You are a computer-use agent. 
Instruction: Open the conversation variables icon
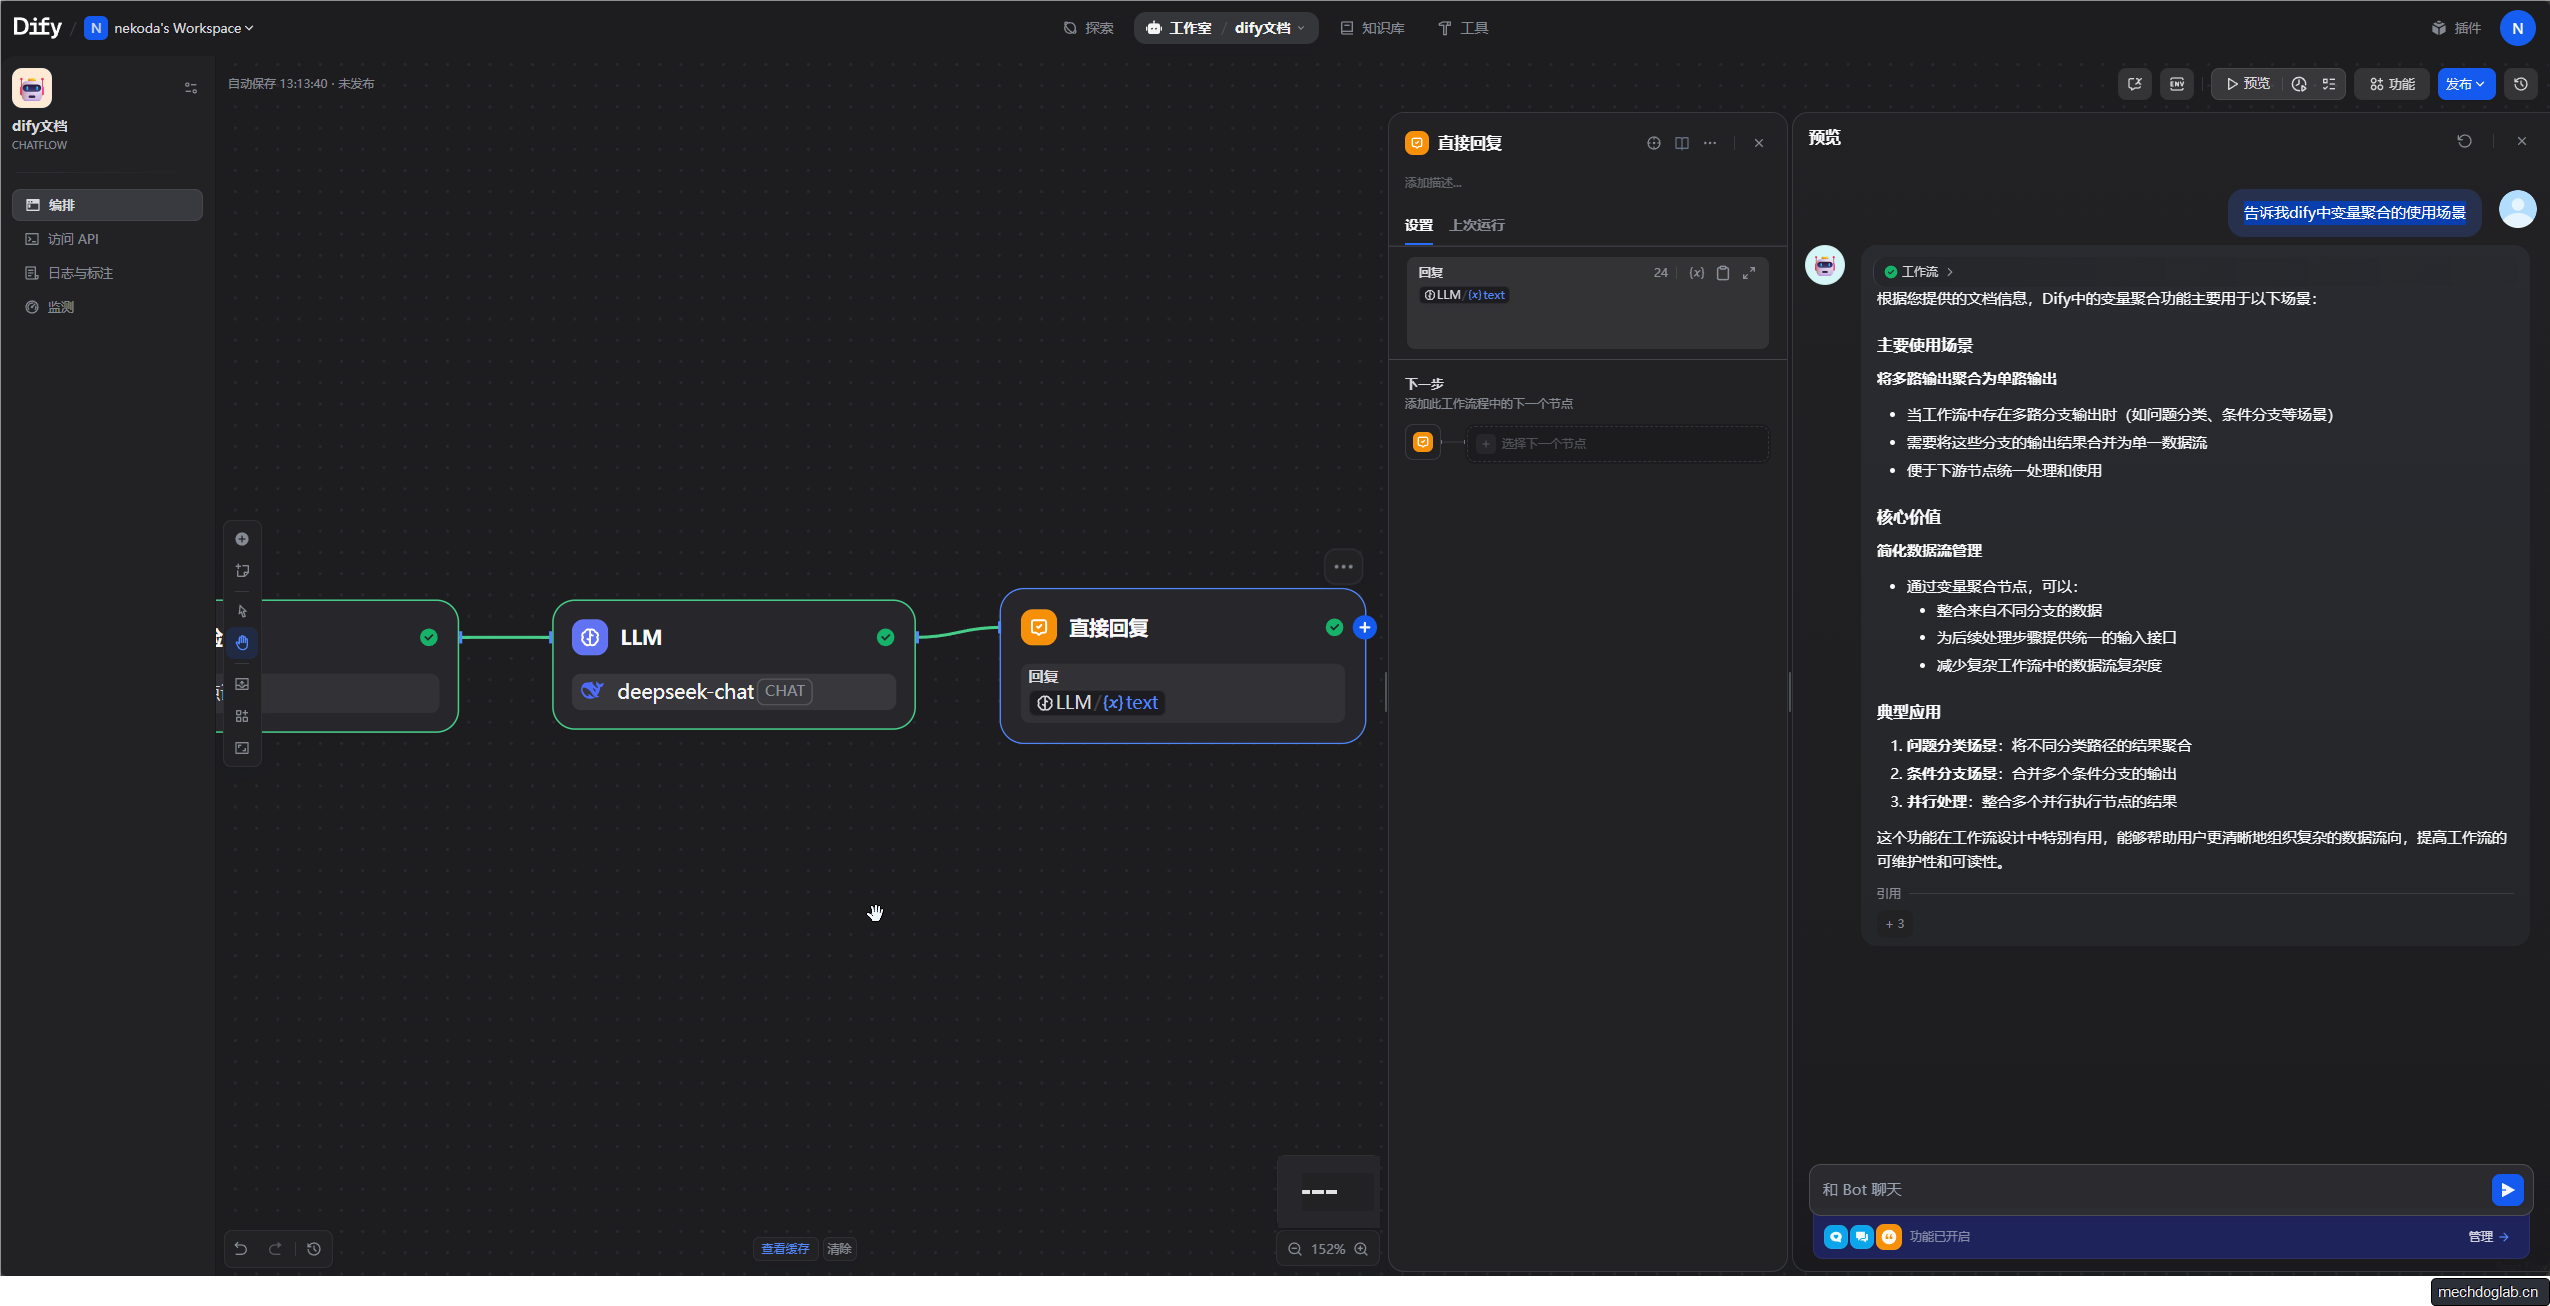coord(2134,84)
